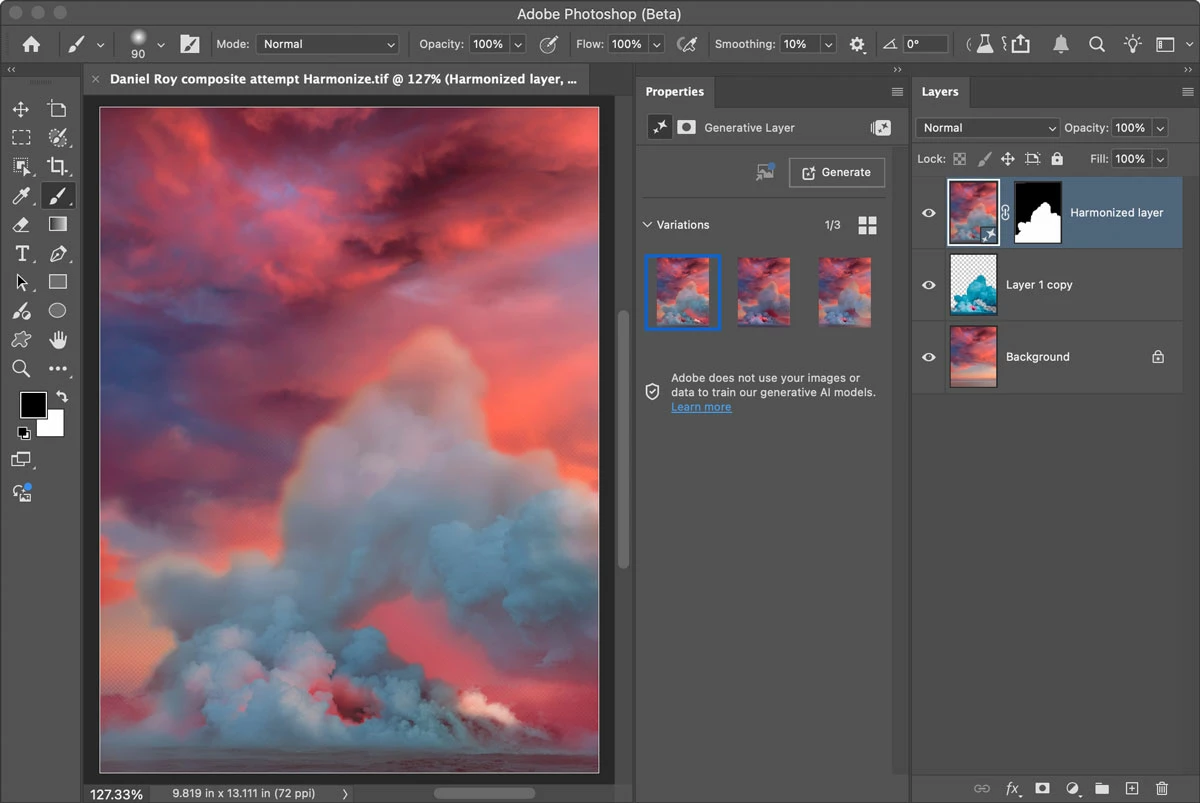Select the Crop tool

click(x=58, y=166)
